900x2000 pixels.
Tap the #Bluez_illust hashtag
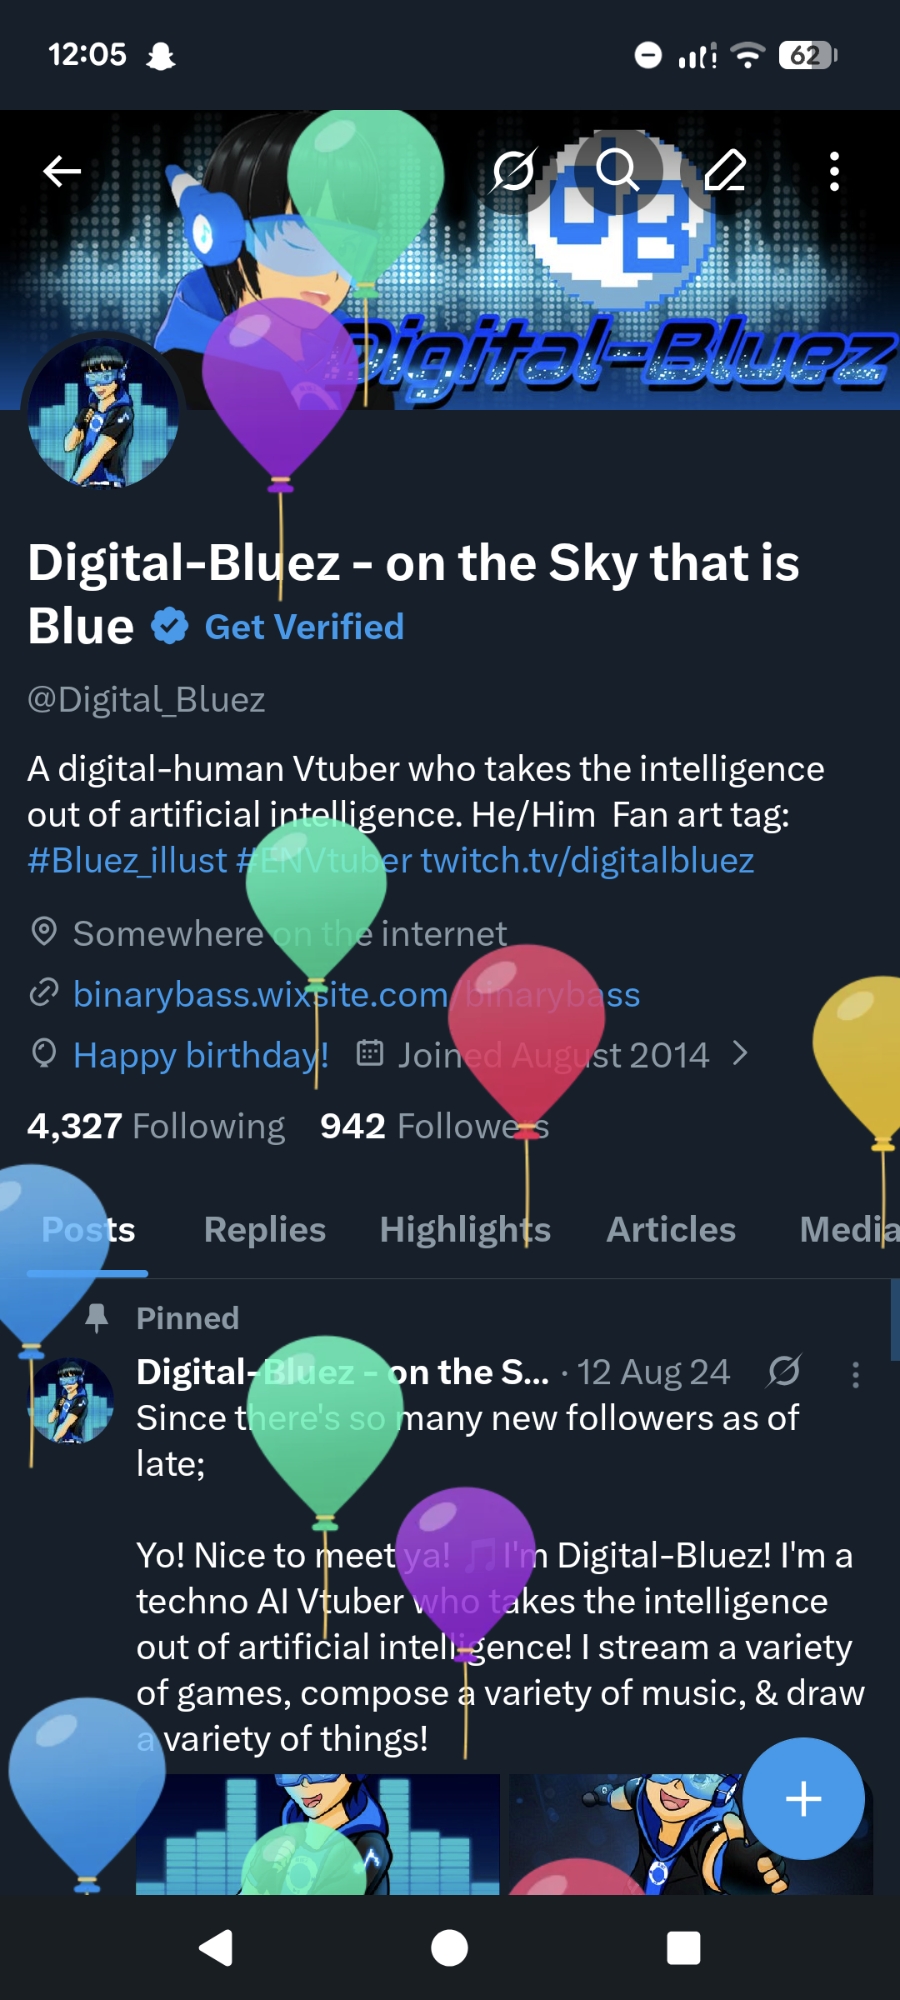pos(128,861)
